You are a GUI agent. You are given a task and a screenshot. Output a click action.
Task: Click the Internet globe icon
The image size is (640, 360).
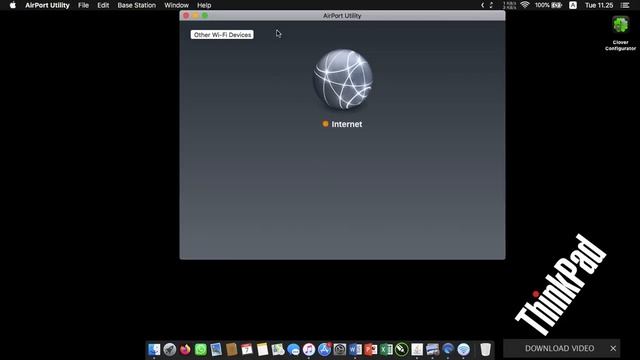point(342,80)
